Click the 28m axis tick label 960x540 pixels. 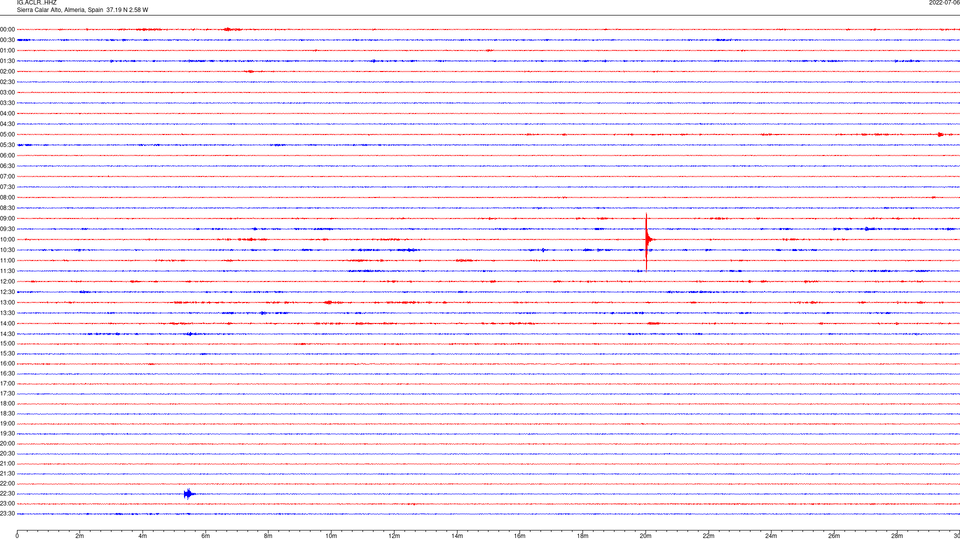coord(897,536)
